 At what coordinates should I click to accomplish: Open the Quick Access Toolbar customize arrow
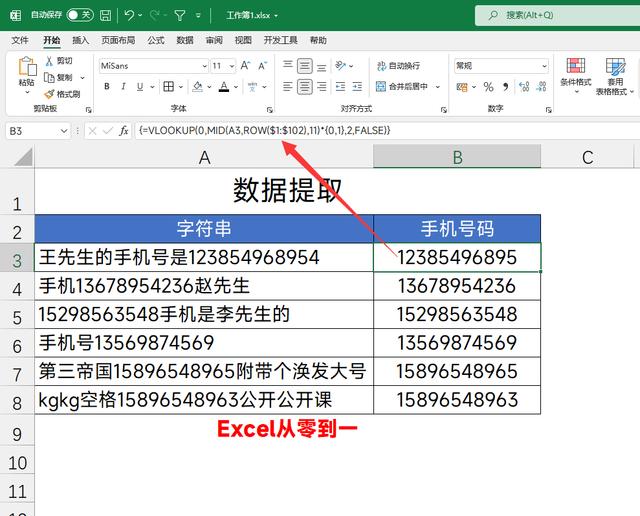[x=198, y=16]
